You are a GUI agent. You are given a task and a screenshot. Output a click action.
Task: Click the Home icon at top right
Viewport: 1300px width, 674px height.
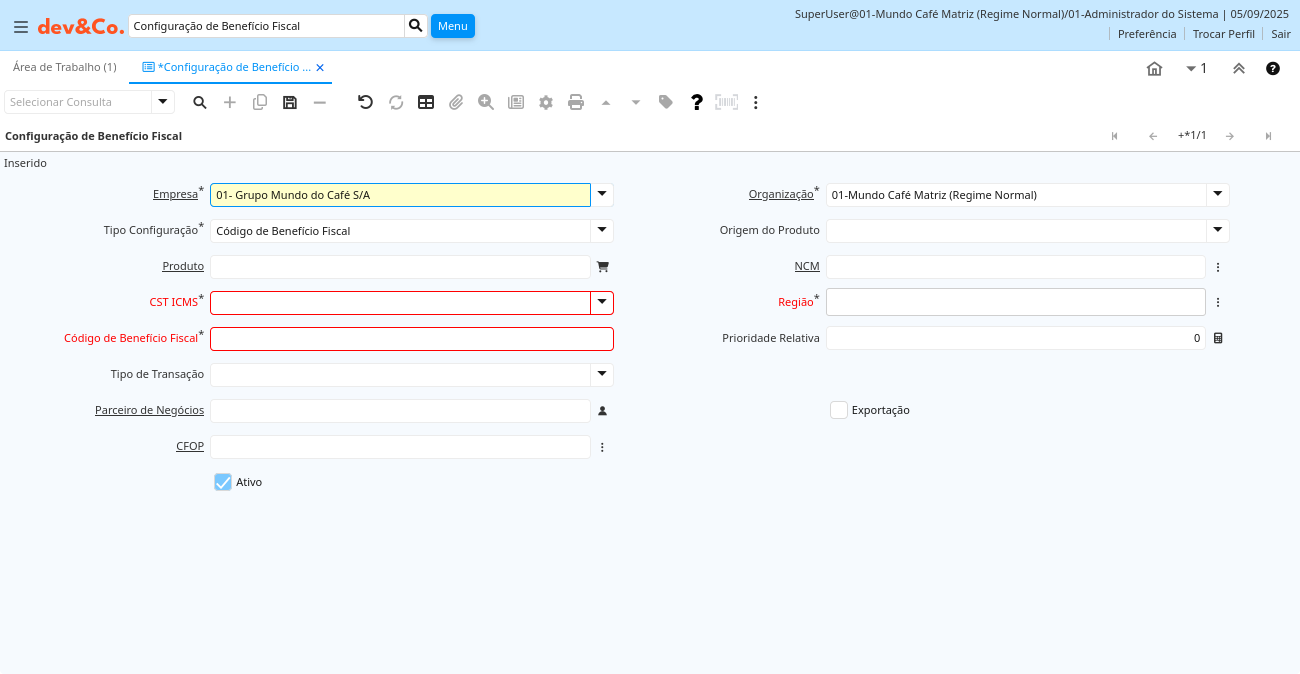click(x=1154, y=69)
